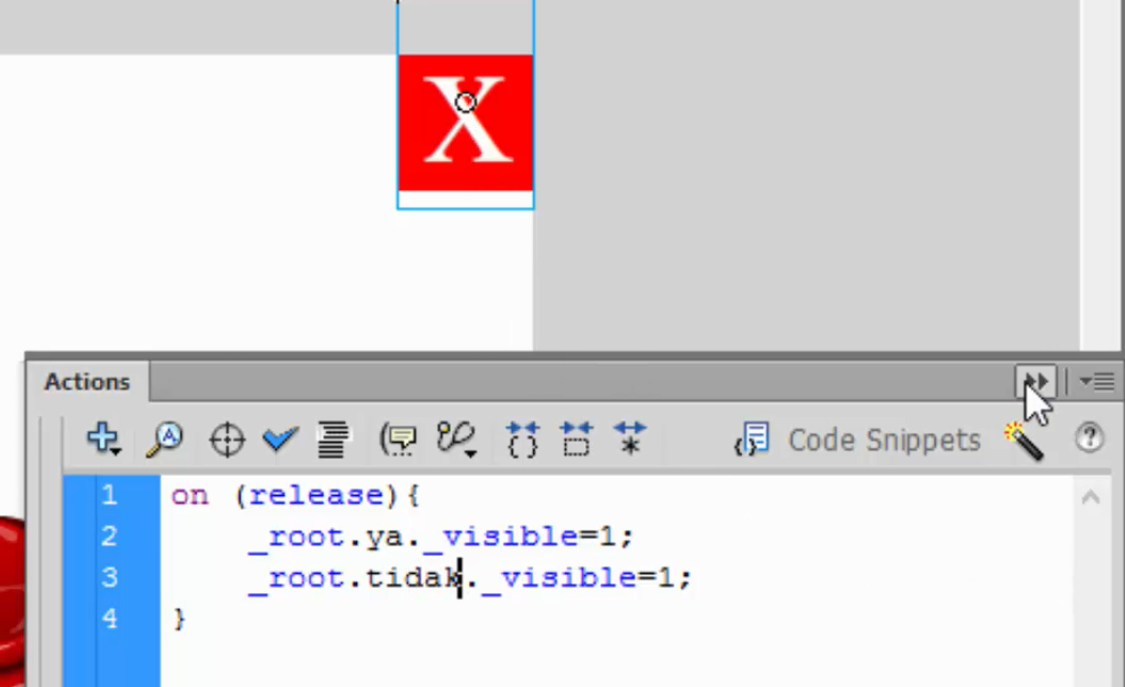1125x687 pixels.
Task: Click the closing brace on line 4
Action: pyautogui.click(x=179, y=619)
